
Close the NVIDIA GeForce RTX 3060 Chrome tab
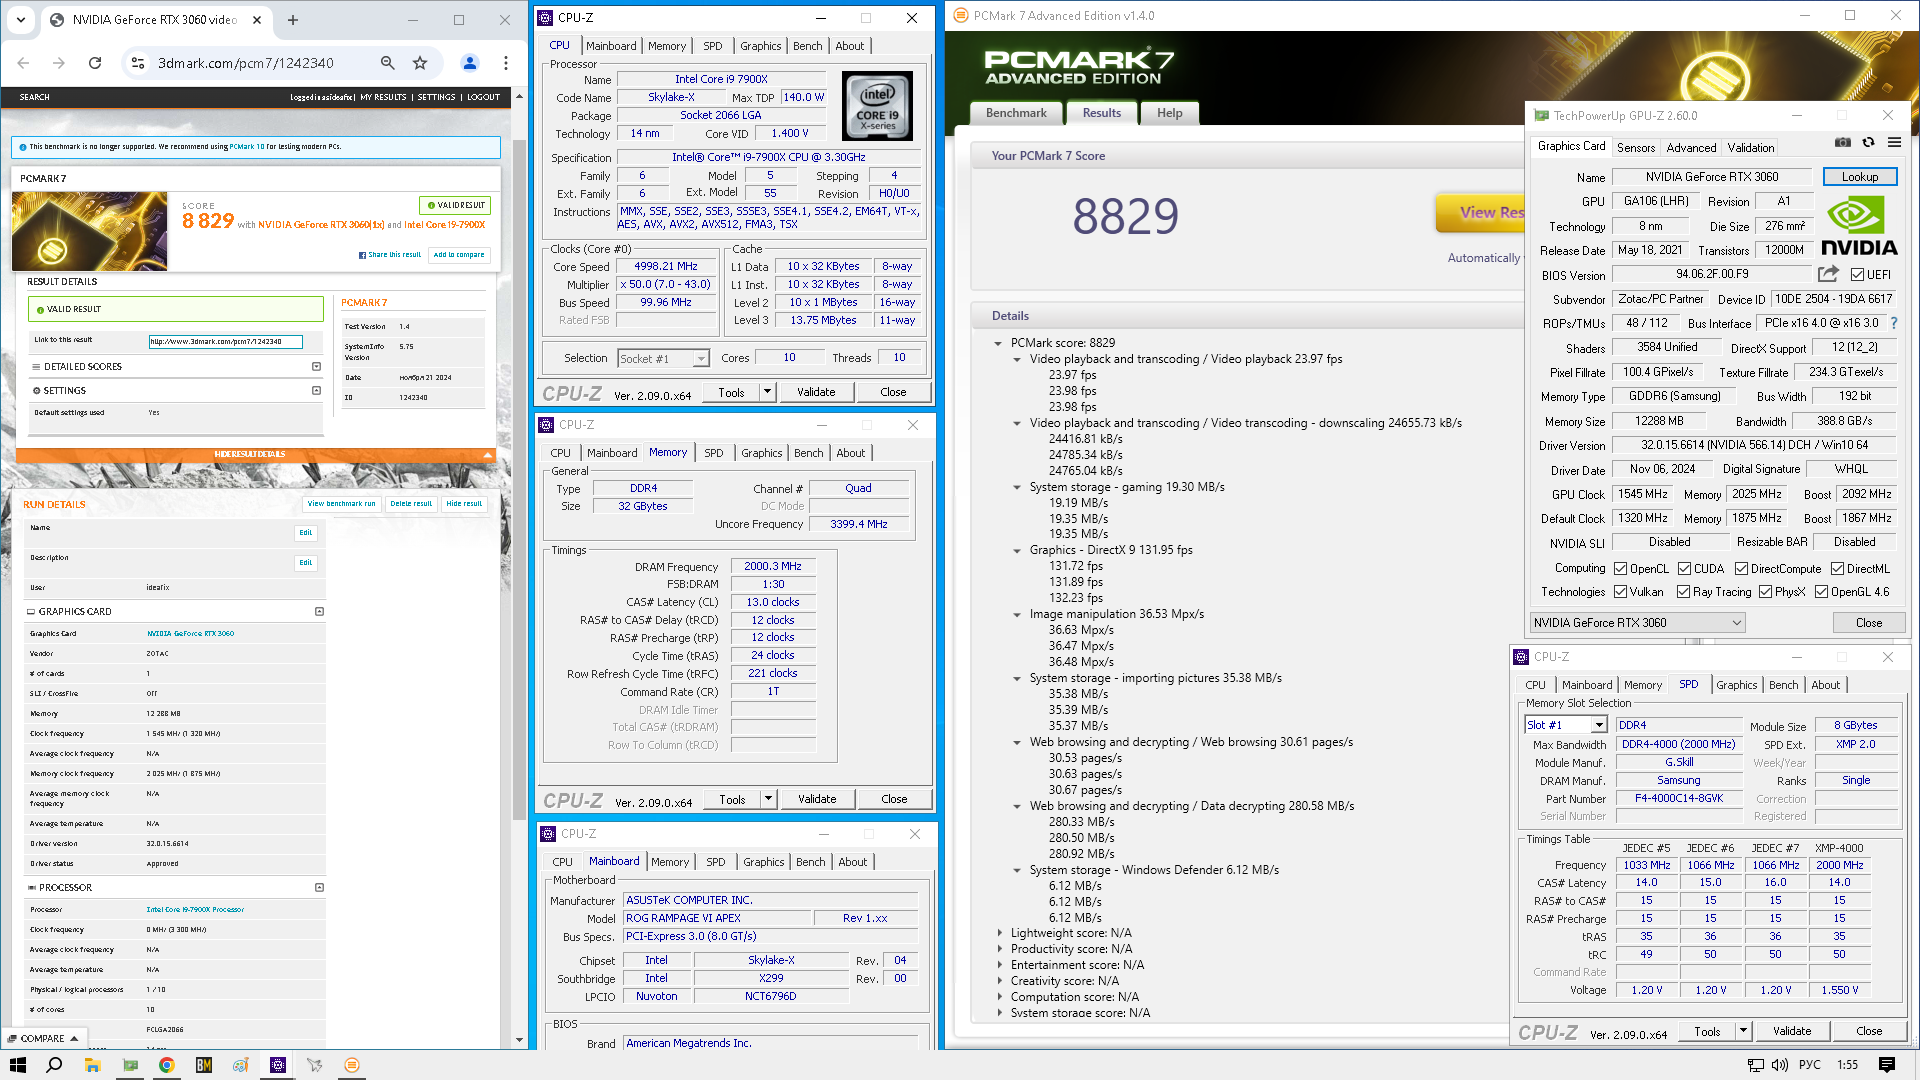257,20
